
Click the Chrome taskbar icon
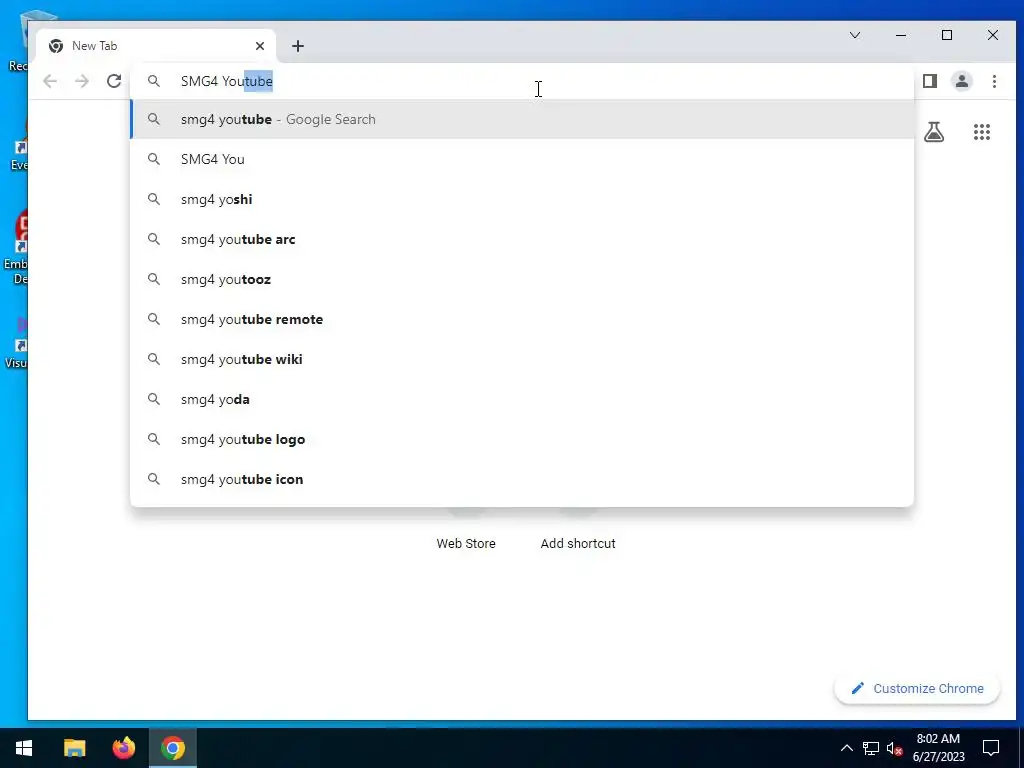[x=172, y=748]
